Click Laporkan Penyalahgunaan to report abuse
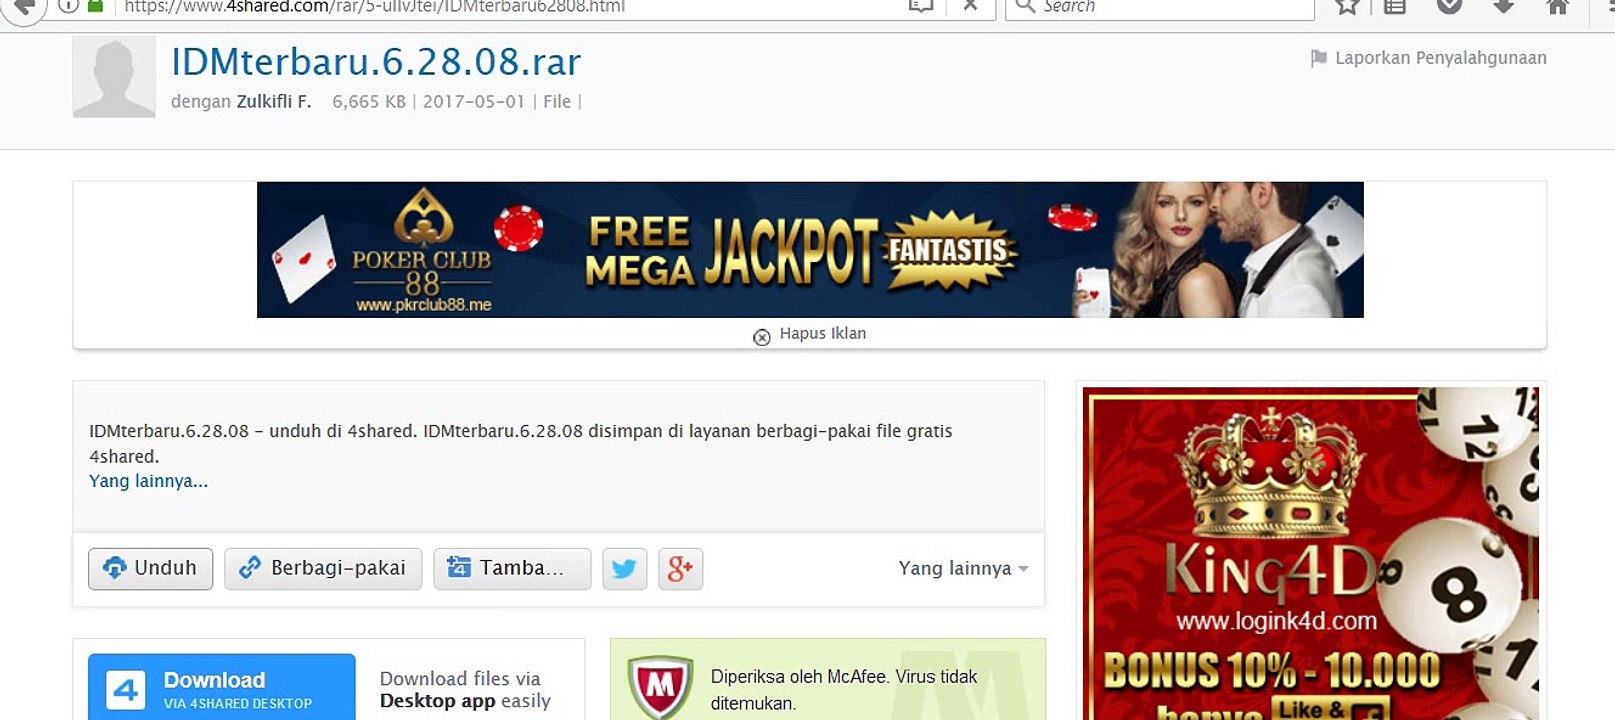Screen dimensions: 1615x720 click(1429, 58)
